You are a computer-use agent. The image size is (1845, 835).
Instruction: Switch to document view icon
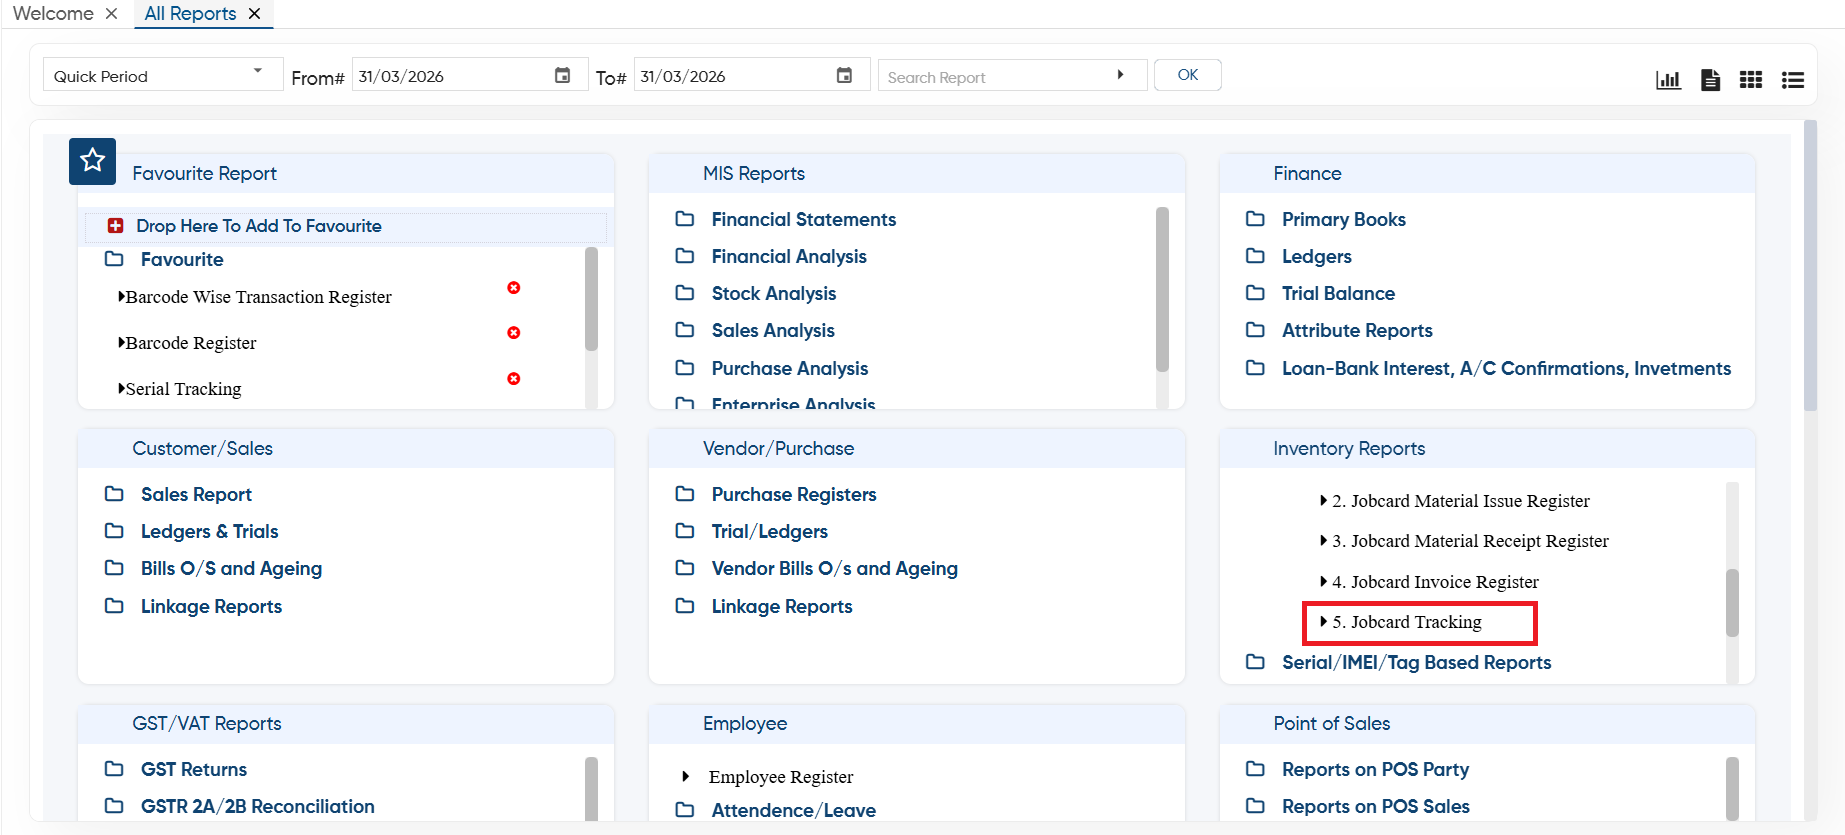(x=1710, y=80)
